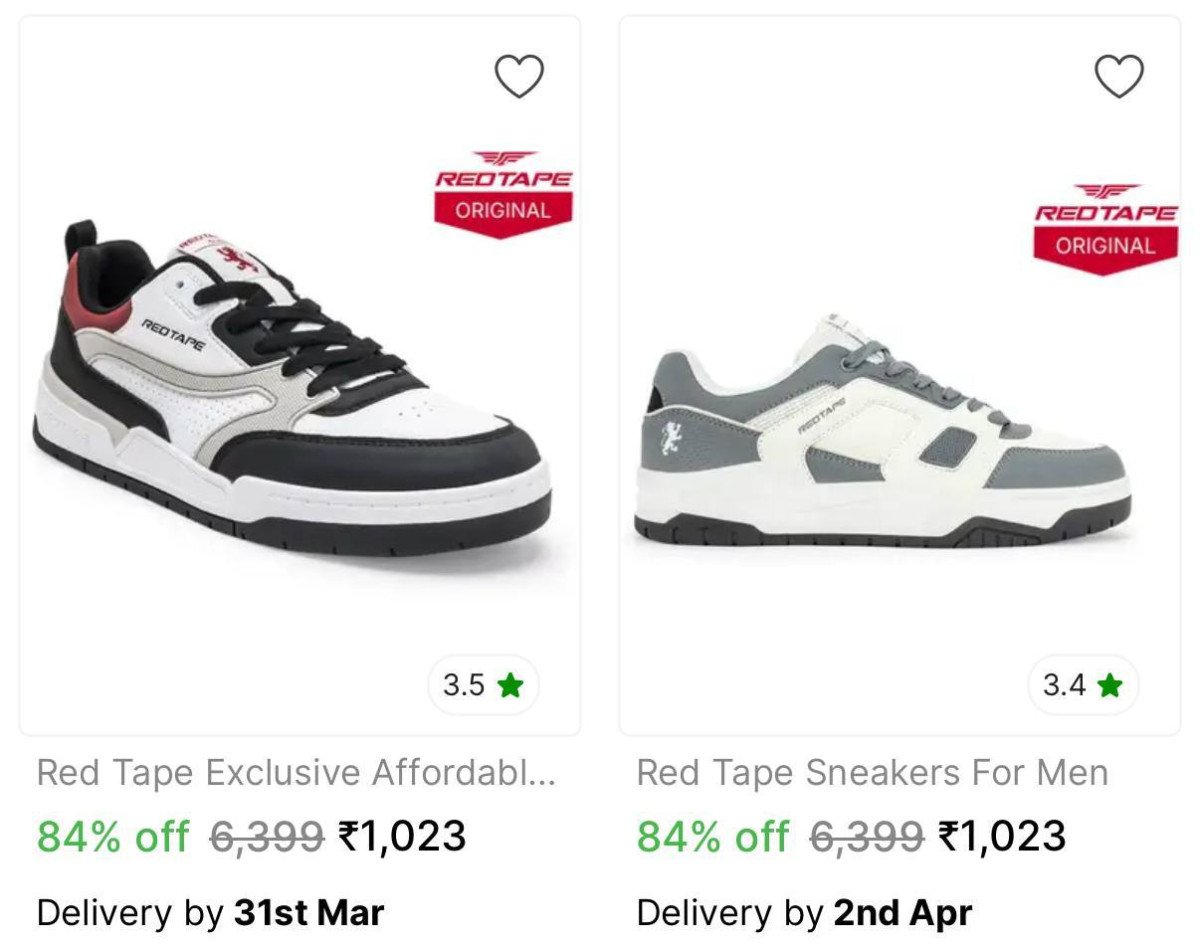Click the wishlist heart on the black sneaker

[x=517, y=75]
